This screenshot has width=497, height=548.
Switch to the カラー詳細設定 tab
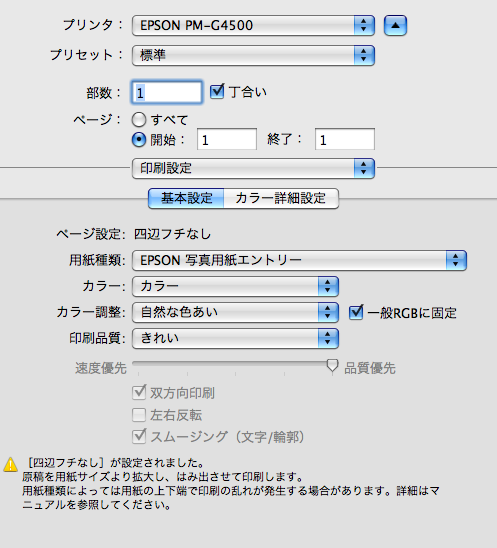click(281, 198)
